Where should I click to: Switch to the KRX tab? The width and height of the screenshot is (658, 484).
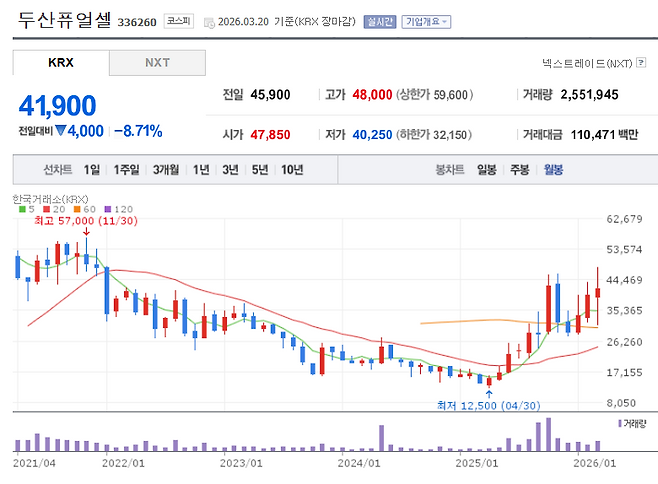pyautogui.click(x=61, y=63)
